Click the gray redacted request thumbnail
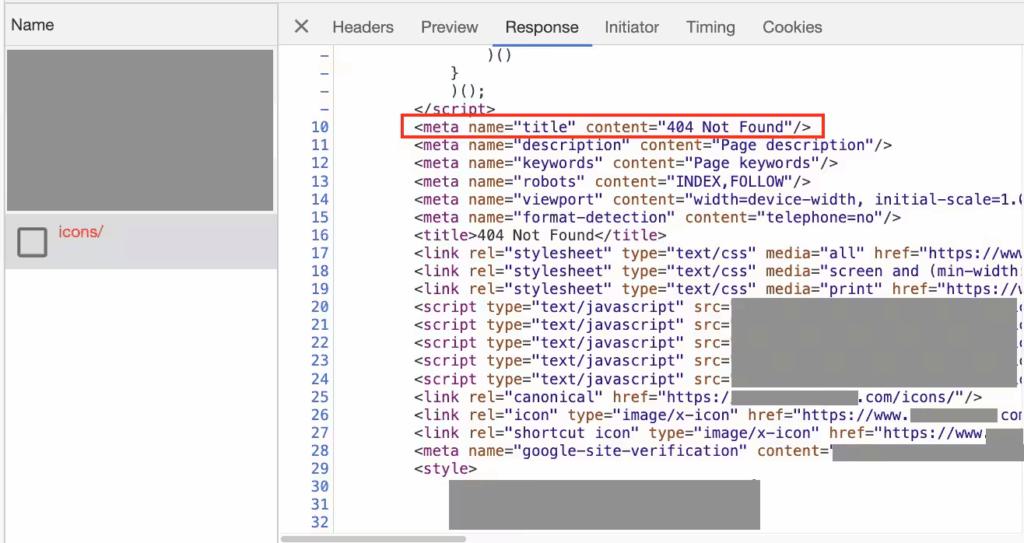The height and width of the screenshot is (543, 1024). tap(140, 130)
